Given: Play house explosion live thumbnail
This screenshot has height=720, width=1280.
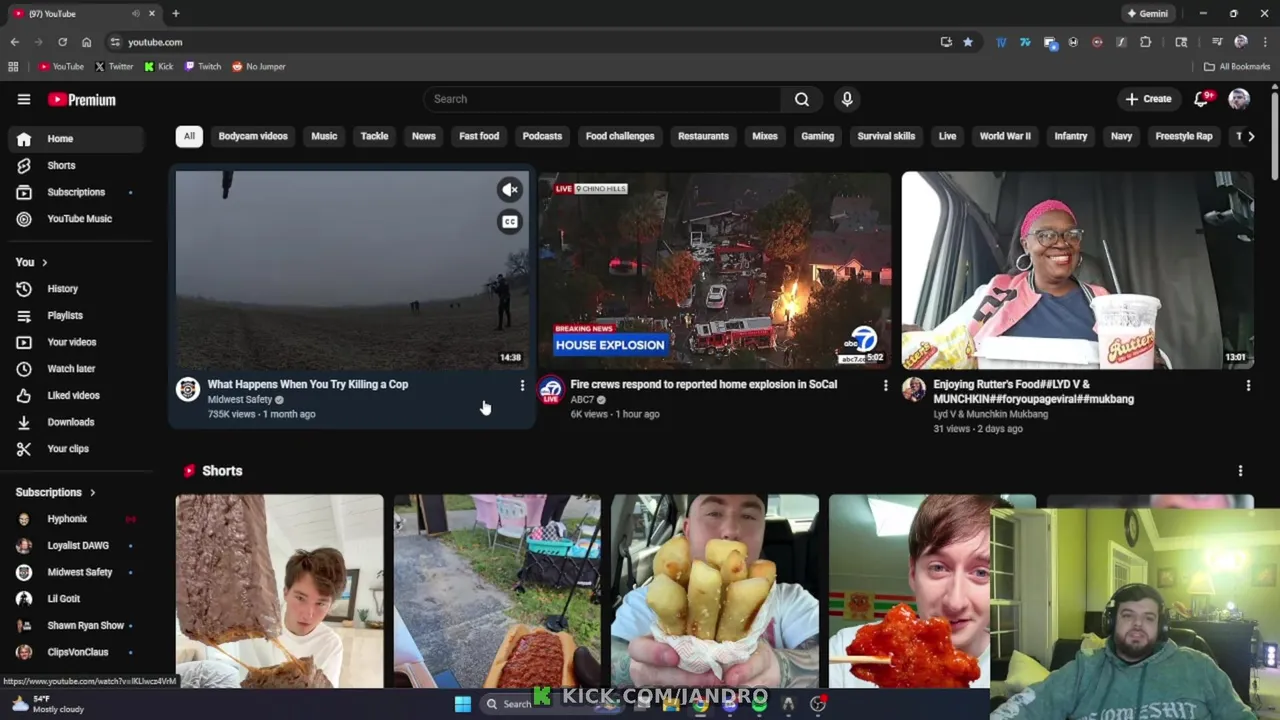Looking at the screenshot, I should (x=714, y=270).
